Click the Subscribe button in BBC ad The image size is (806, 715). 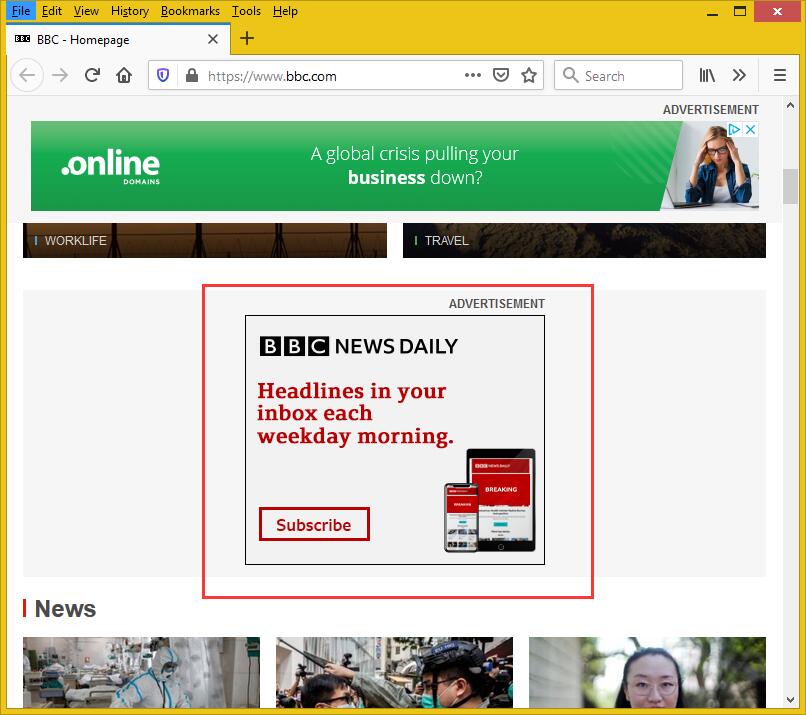[314, 525]
